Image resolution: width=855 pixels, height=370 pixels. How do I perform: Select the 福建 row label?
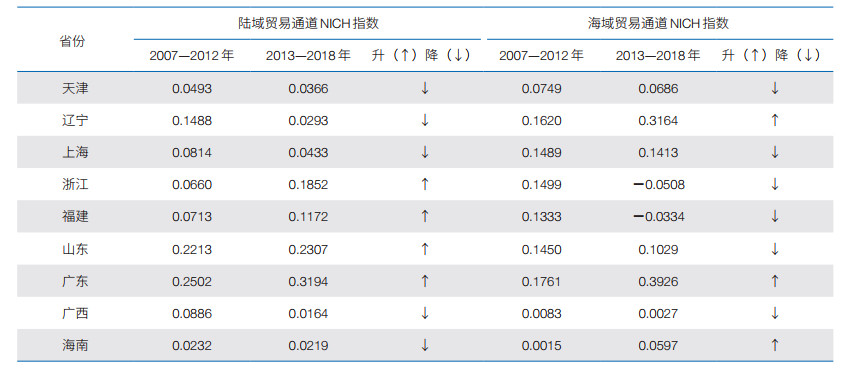tap(75, 217)
